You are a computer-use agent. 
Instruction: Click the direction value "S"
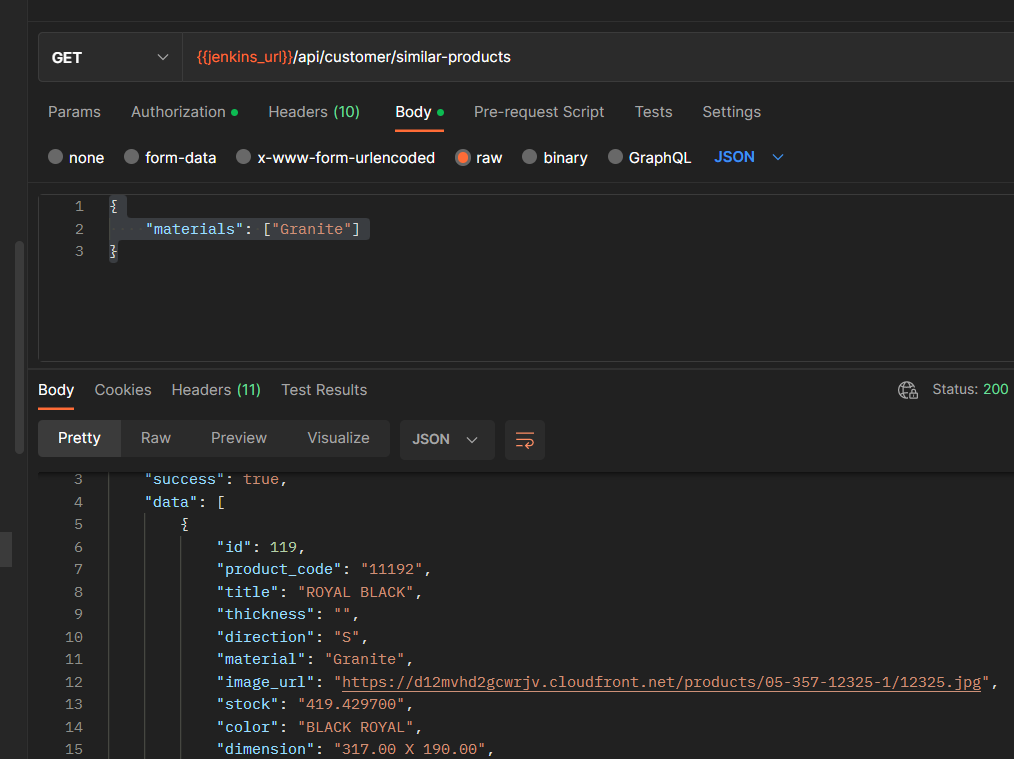[x=347, y=637]
